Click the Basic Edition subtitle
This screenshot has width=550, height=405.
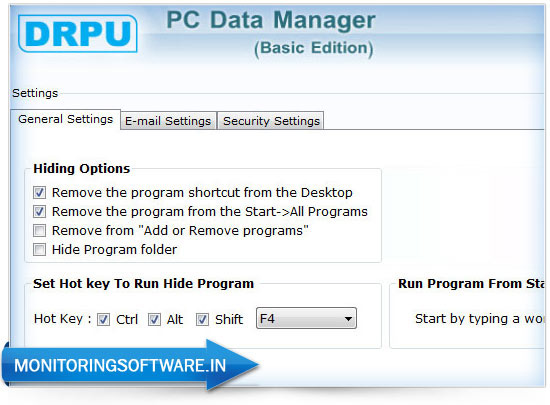pyautogui.click(x=314, y=48)
